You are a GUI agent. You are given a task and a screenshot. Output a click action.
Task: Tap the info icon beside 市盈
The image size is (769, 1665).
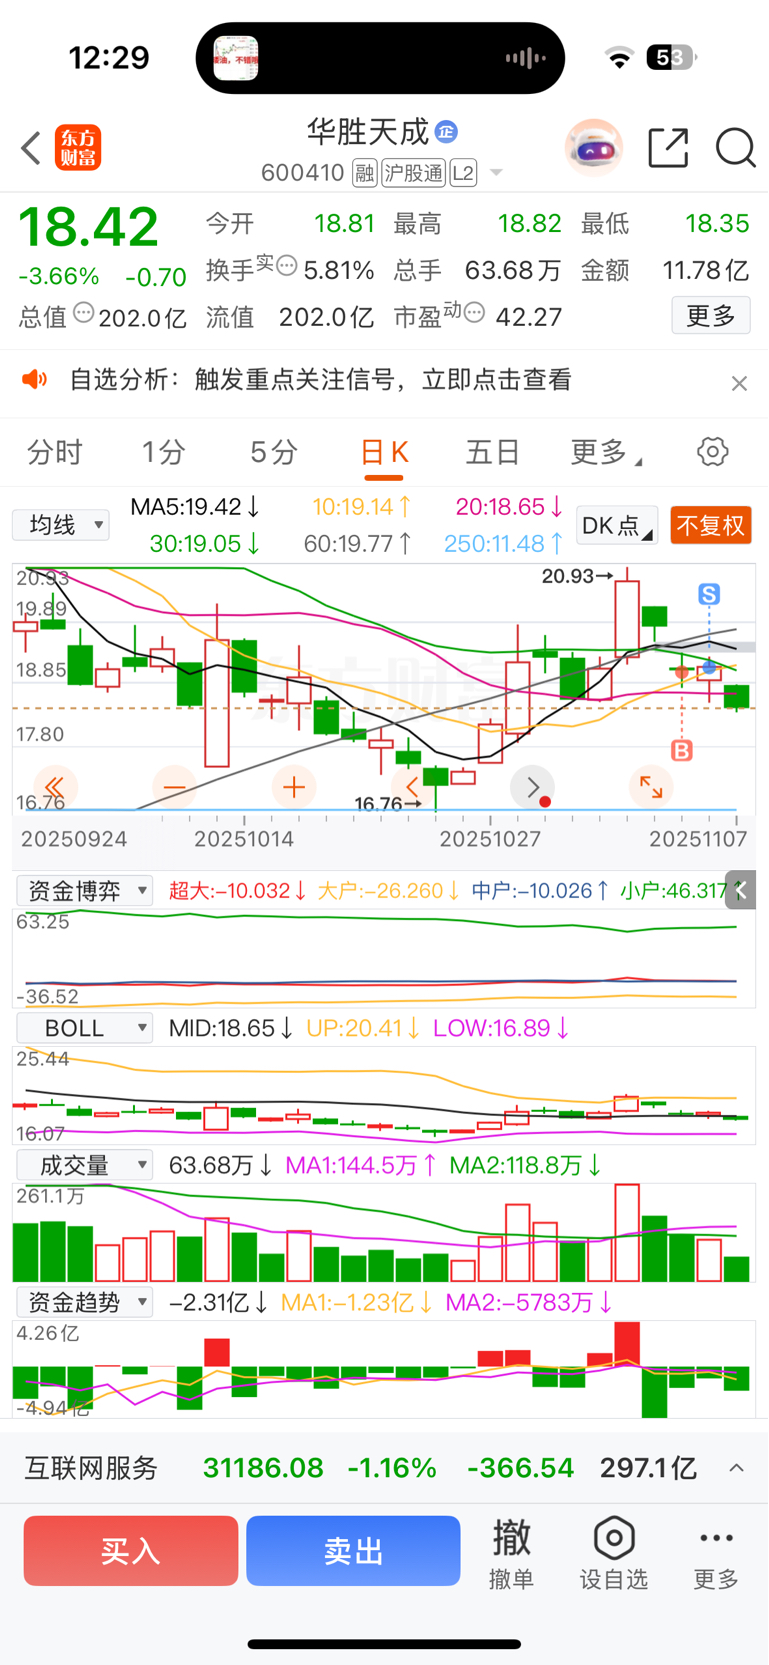(x=475, y=313)
